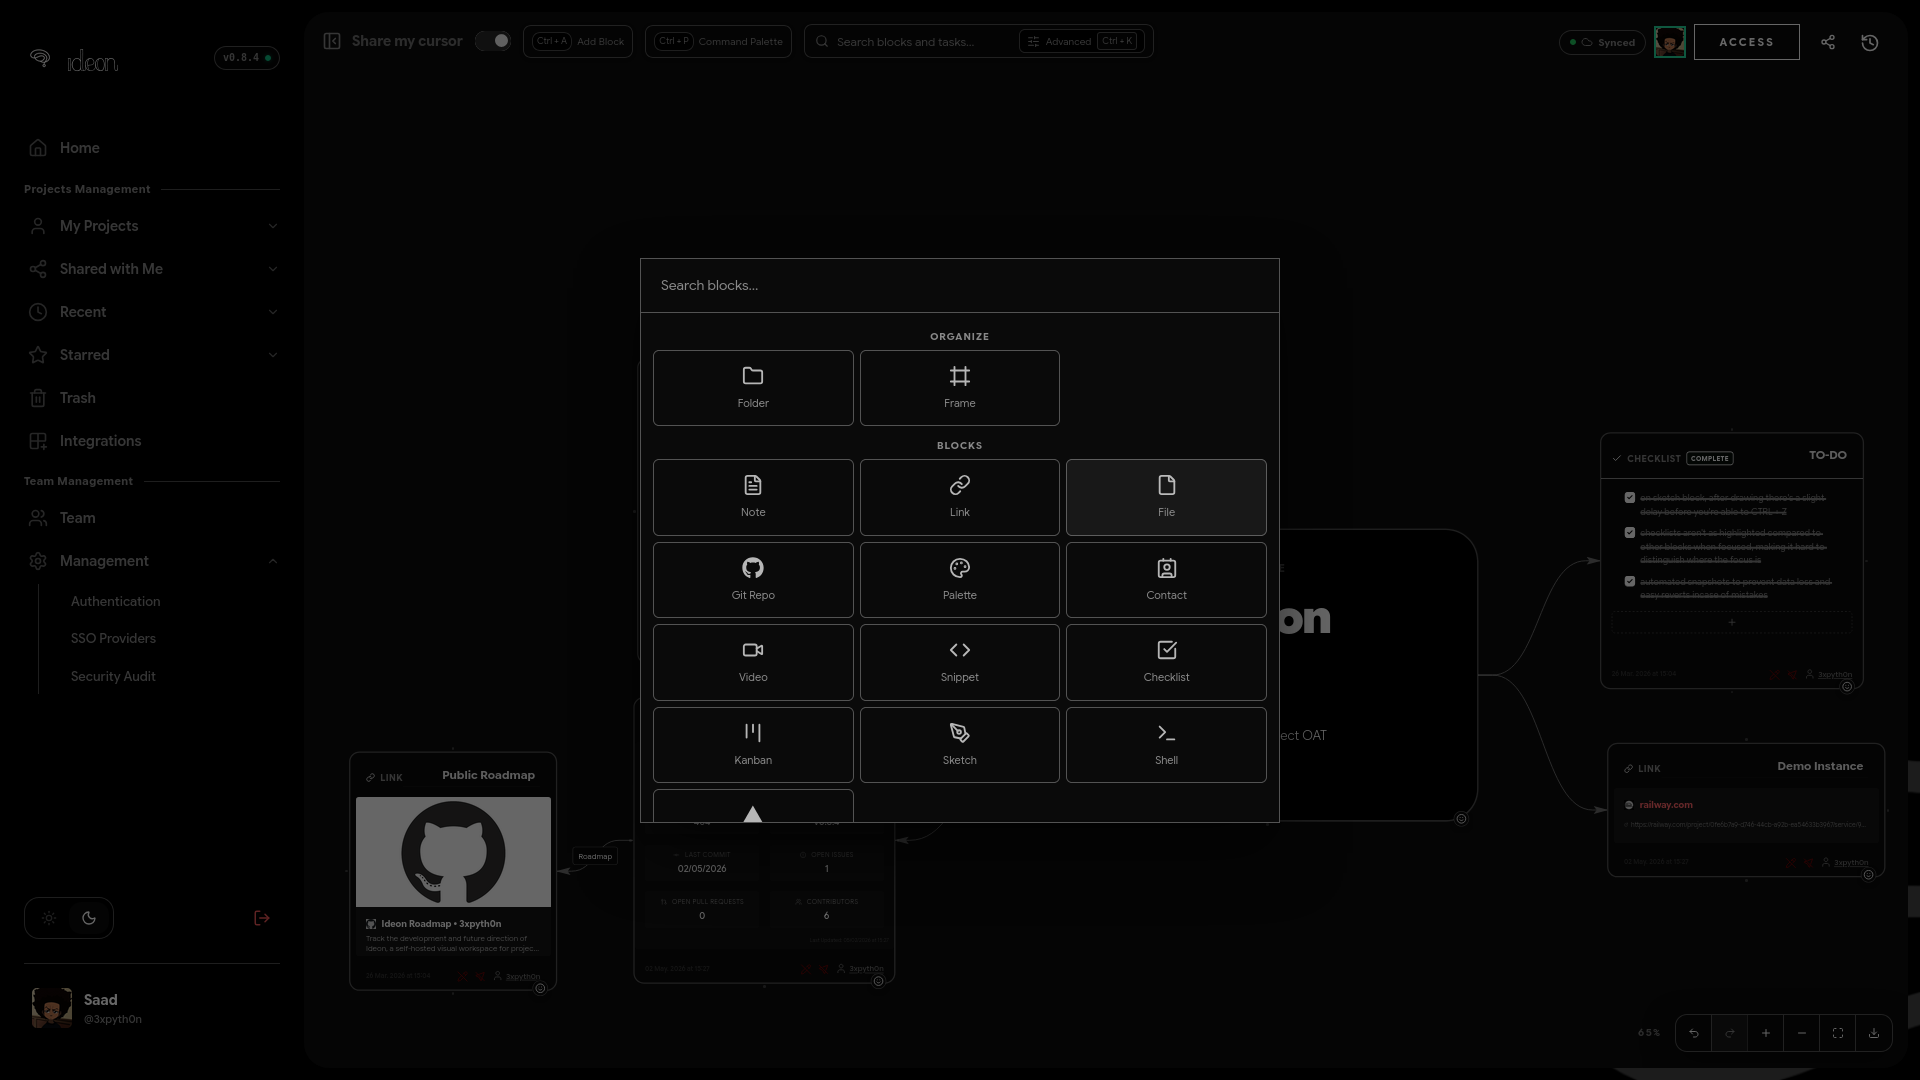The height and width of the screenshot is (1080, 1920).
Task: Open Trash in sidebar
Action: click(152, 398)
